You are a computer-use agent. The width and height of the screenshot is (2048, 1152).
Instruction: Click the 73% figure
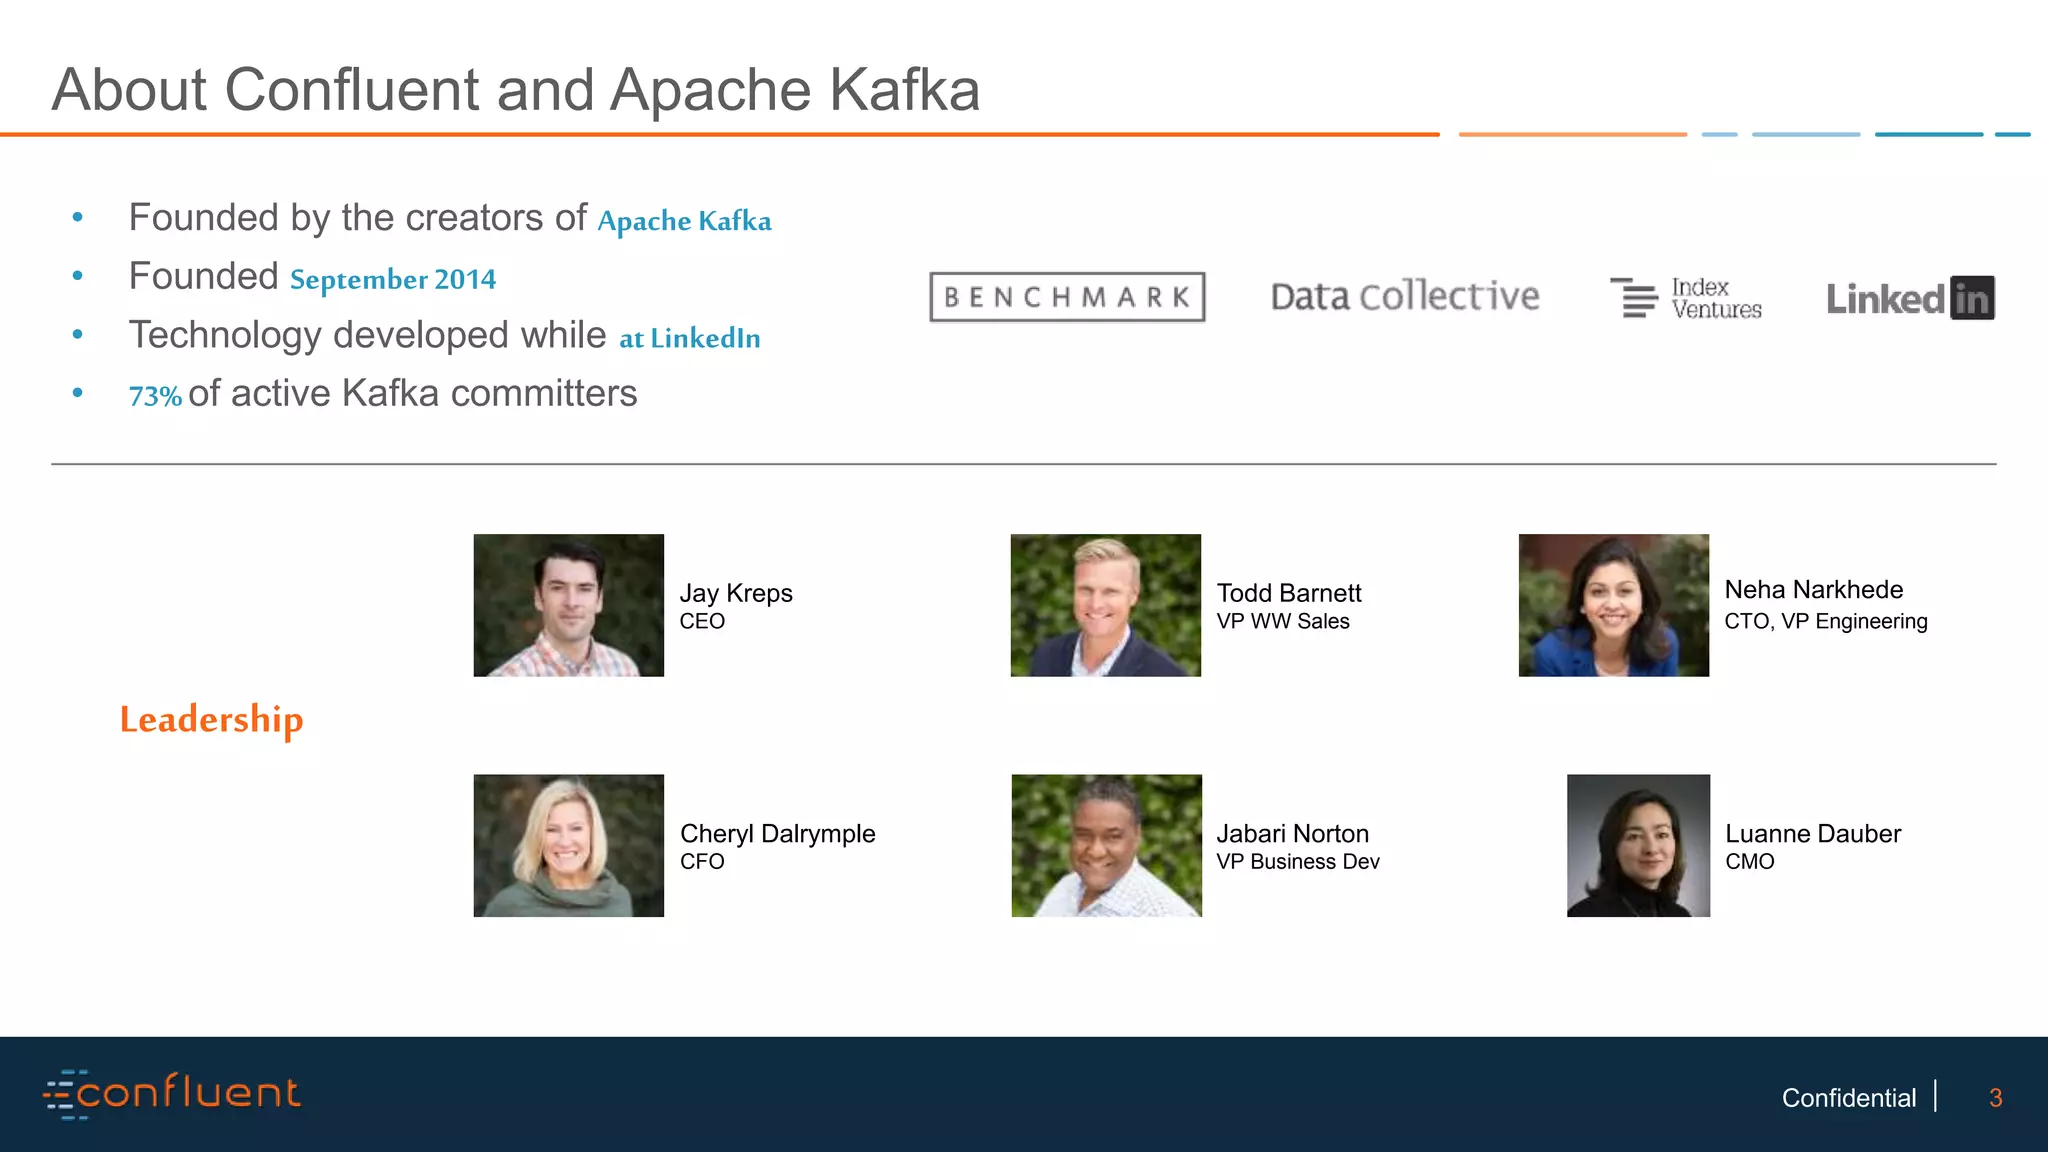point(155,396)
